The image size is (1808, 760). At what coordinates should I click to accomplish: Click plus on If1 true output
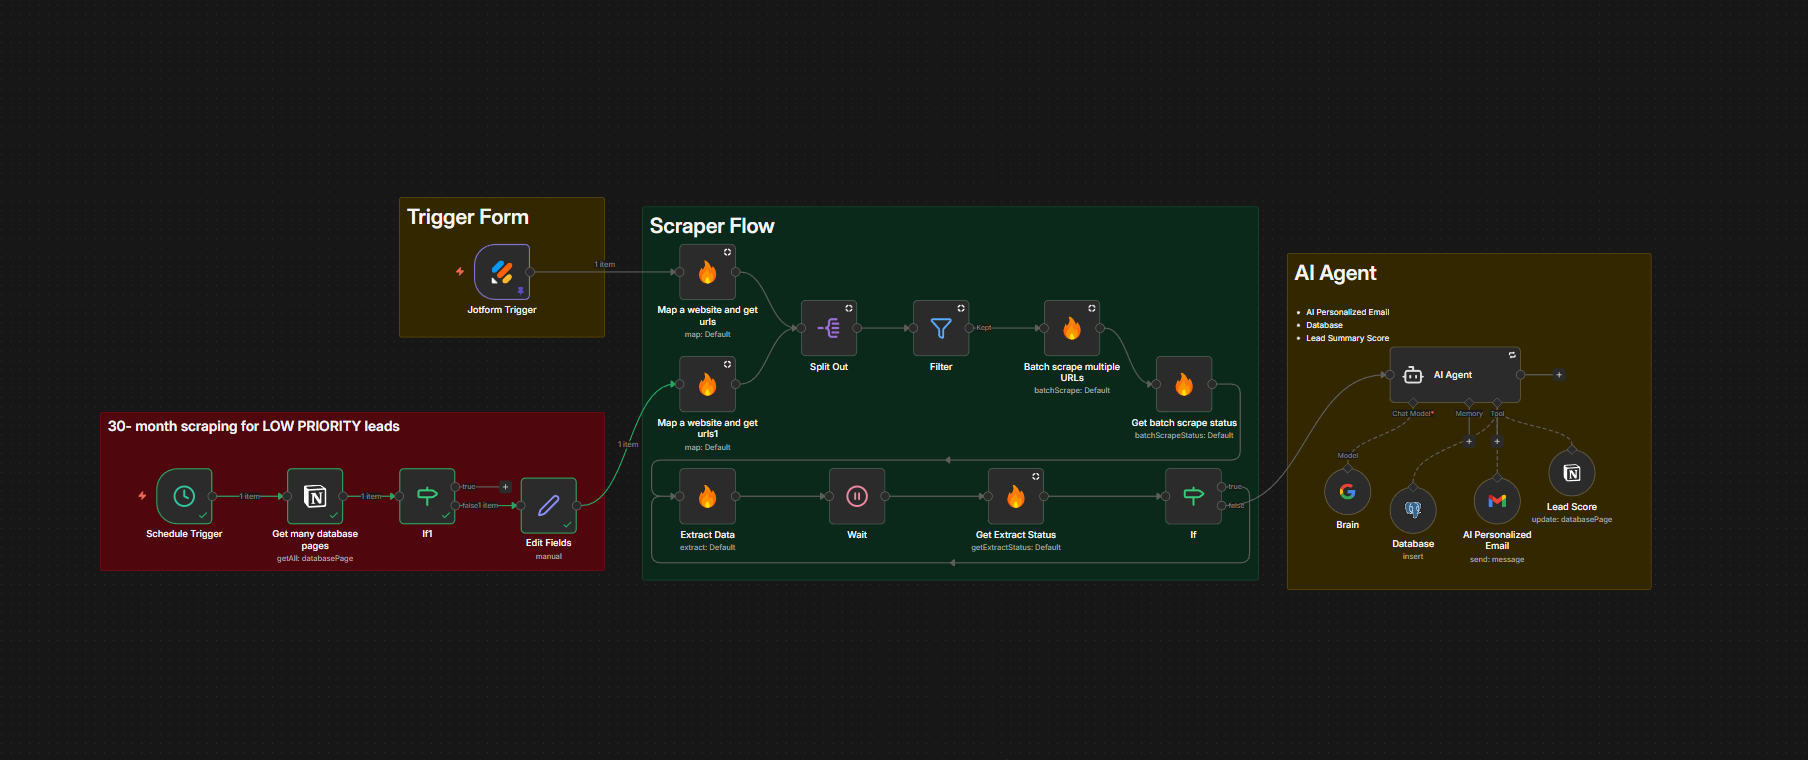pyautogui.click(x=505, y=487)
